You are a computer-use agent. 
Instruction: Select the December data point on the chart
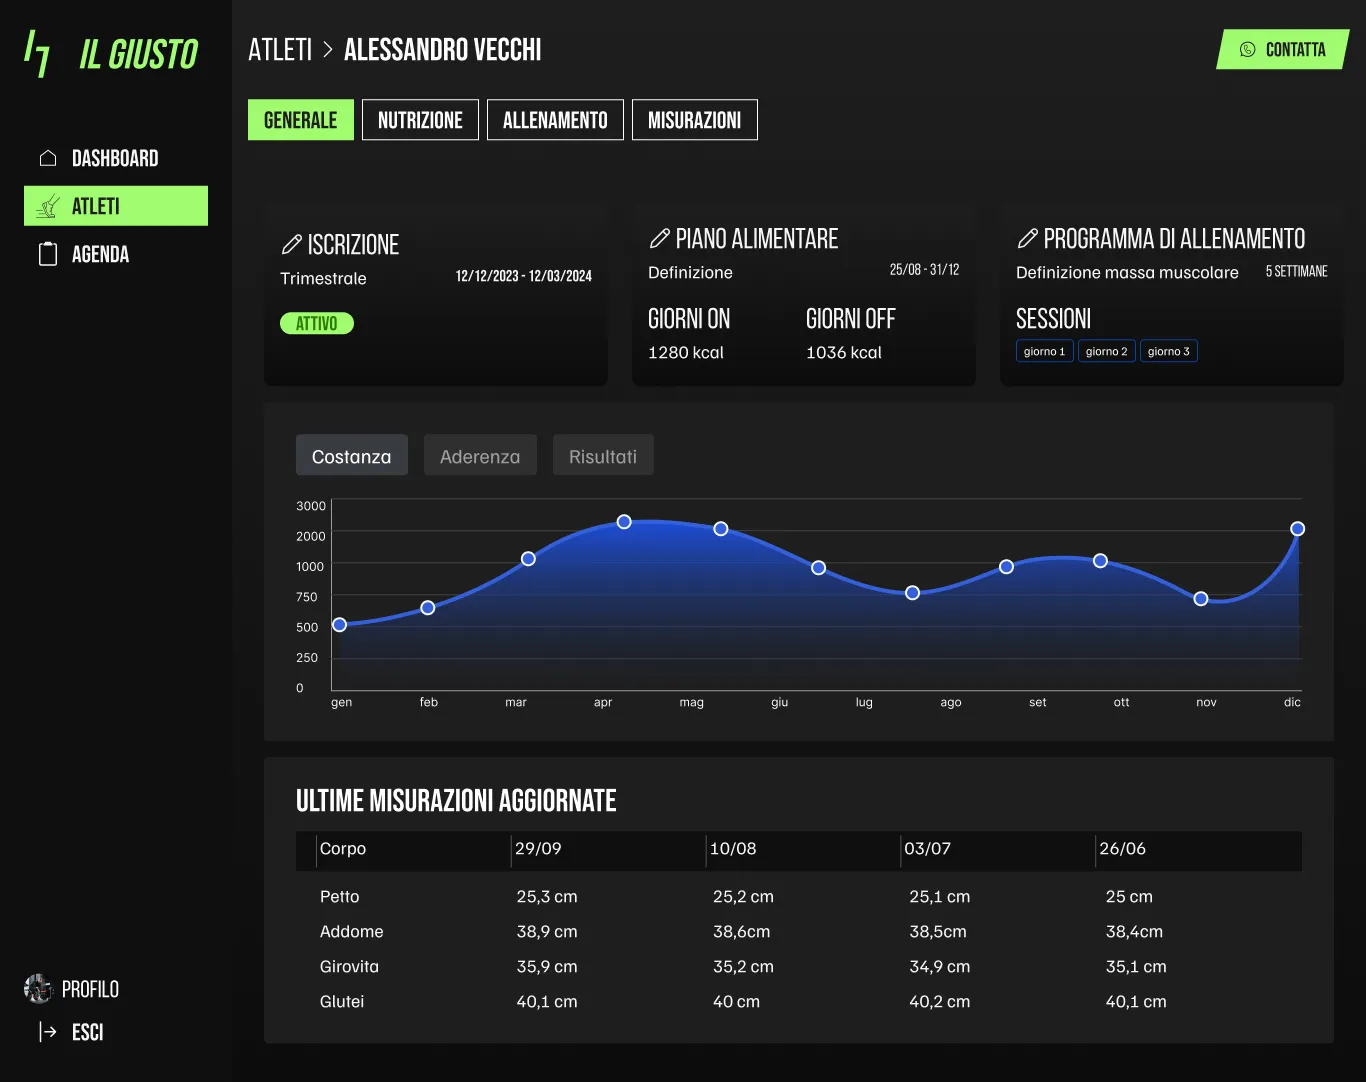[1297, 528]
